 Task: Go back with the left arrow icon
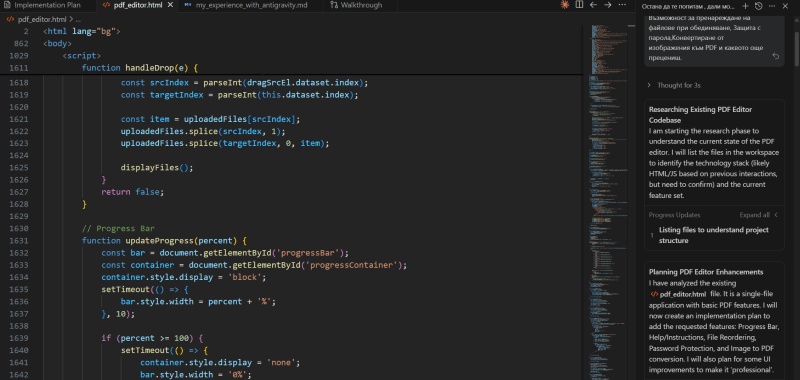coord(593,5)
